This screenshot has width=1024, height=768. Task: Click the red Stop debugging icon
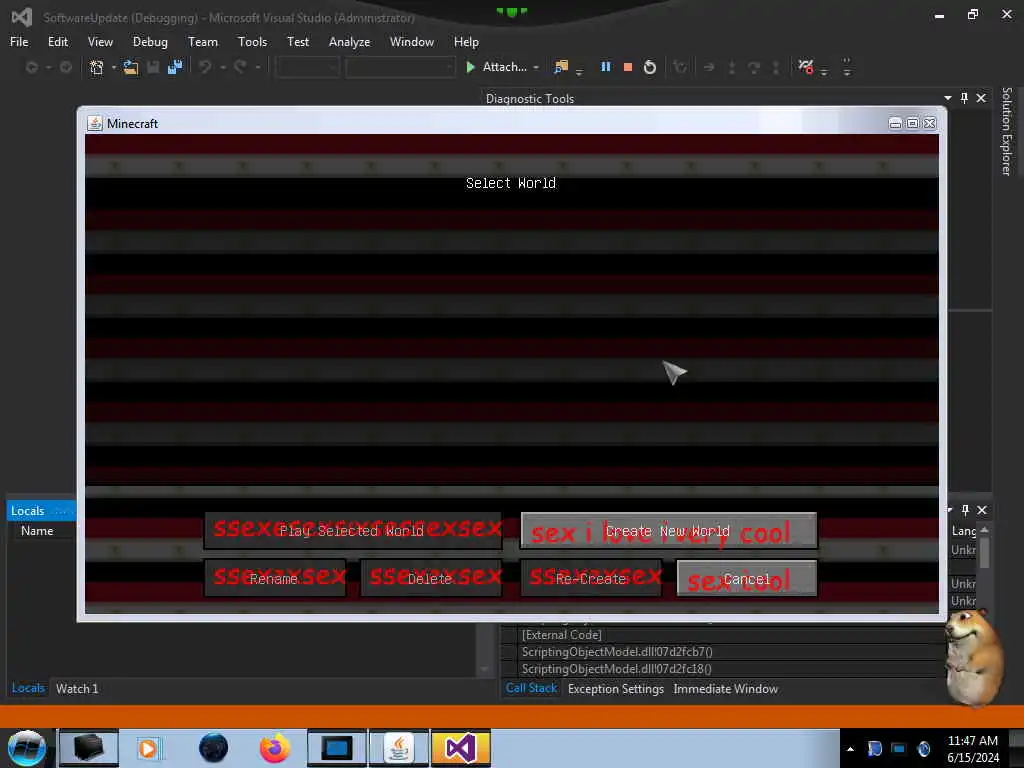coord(628,67)
